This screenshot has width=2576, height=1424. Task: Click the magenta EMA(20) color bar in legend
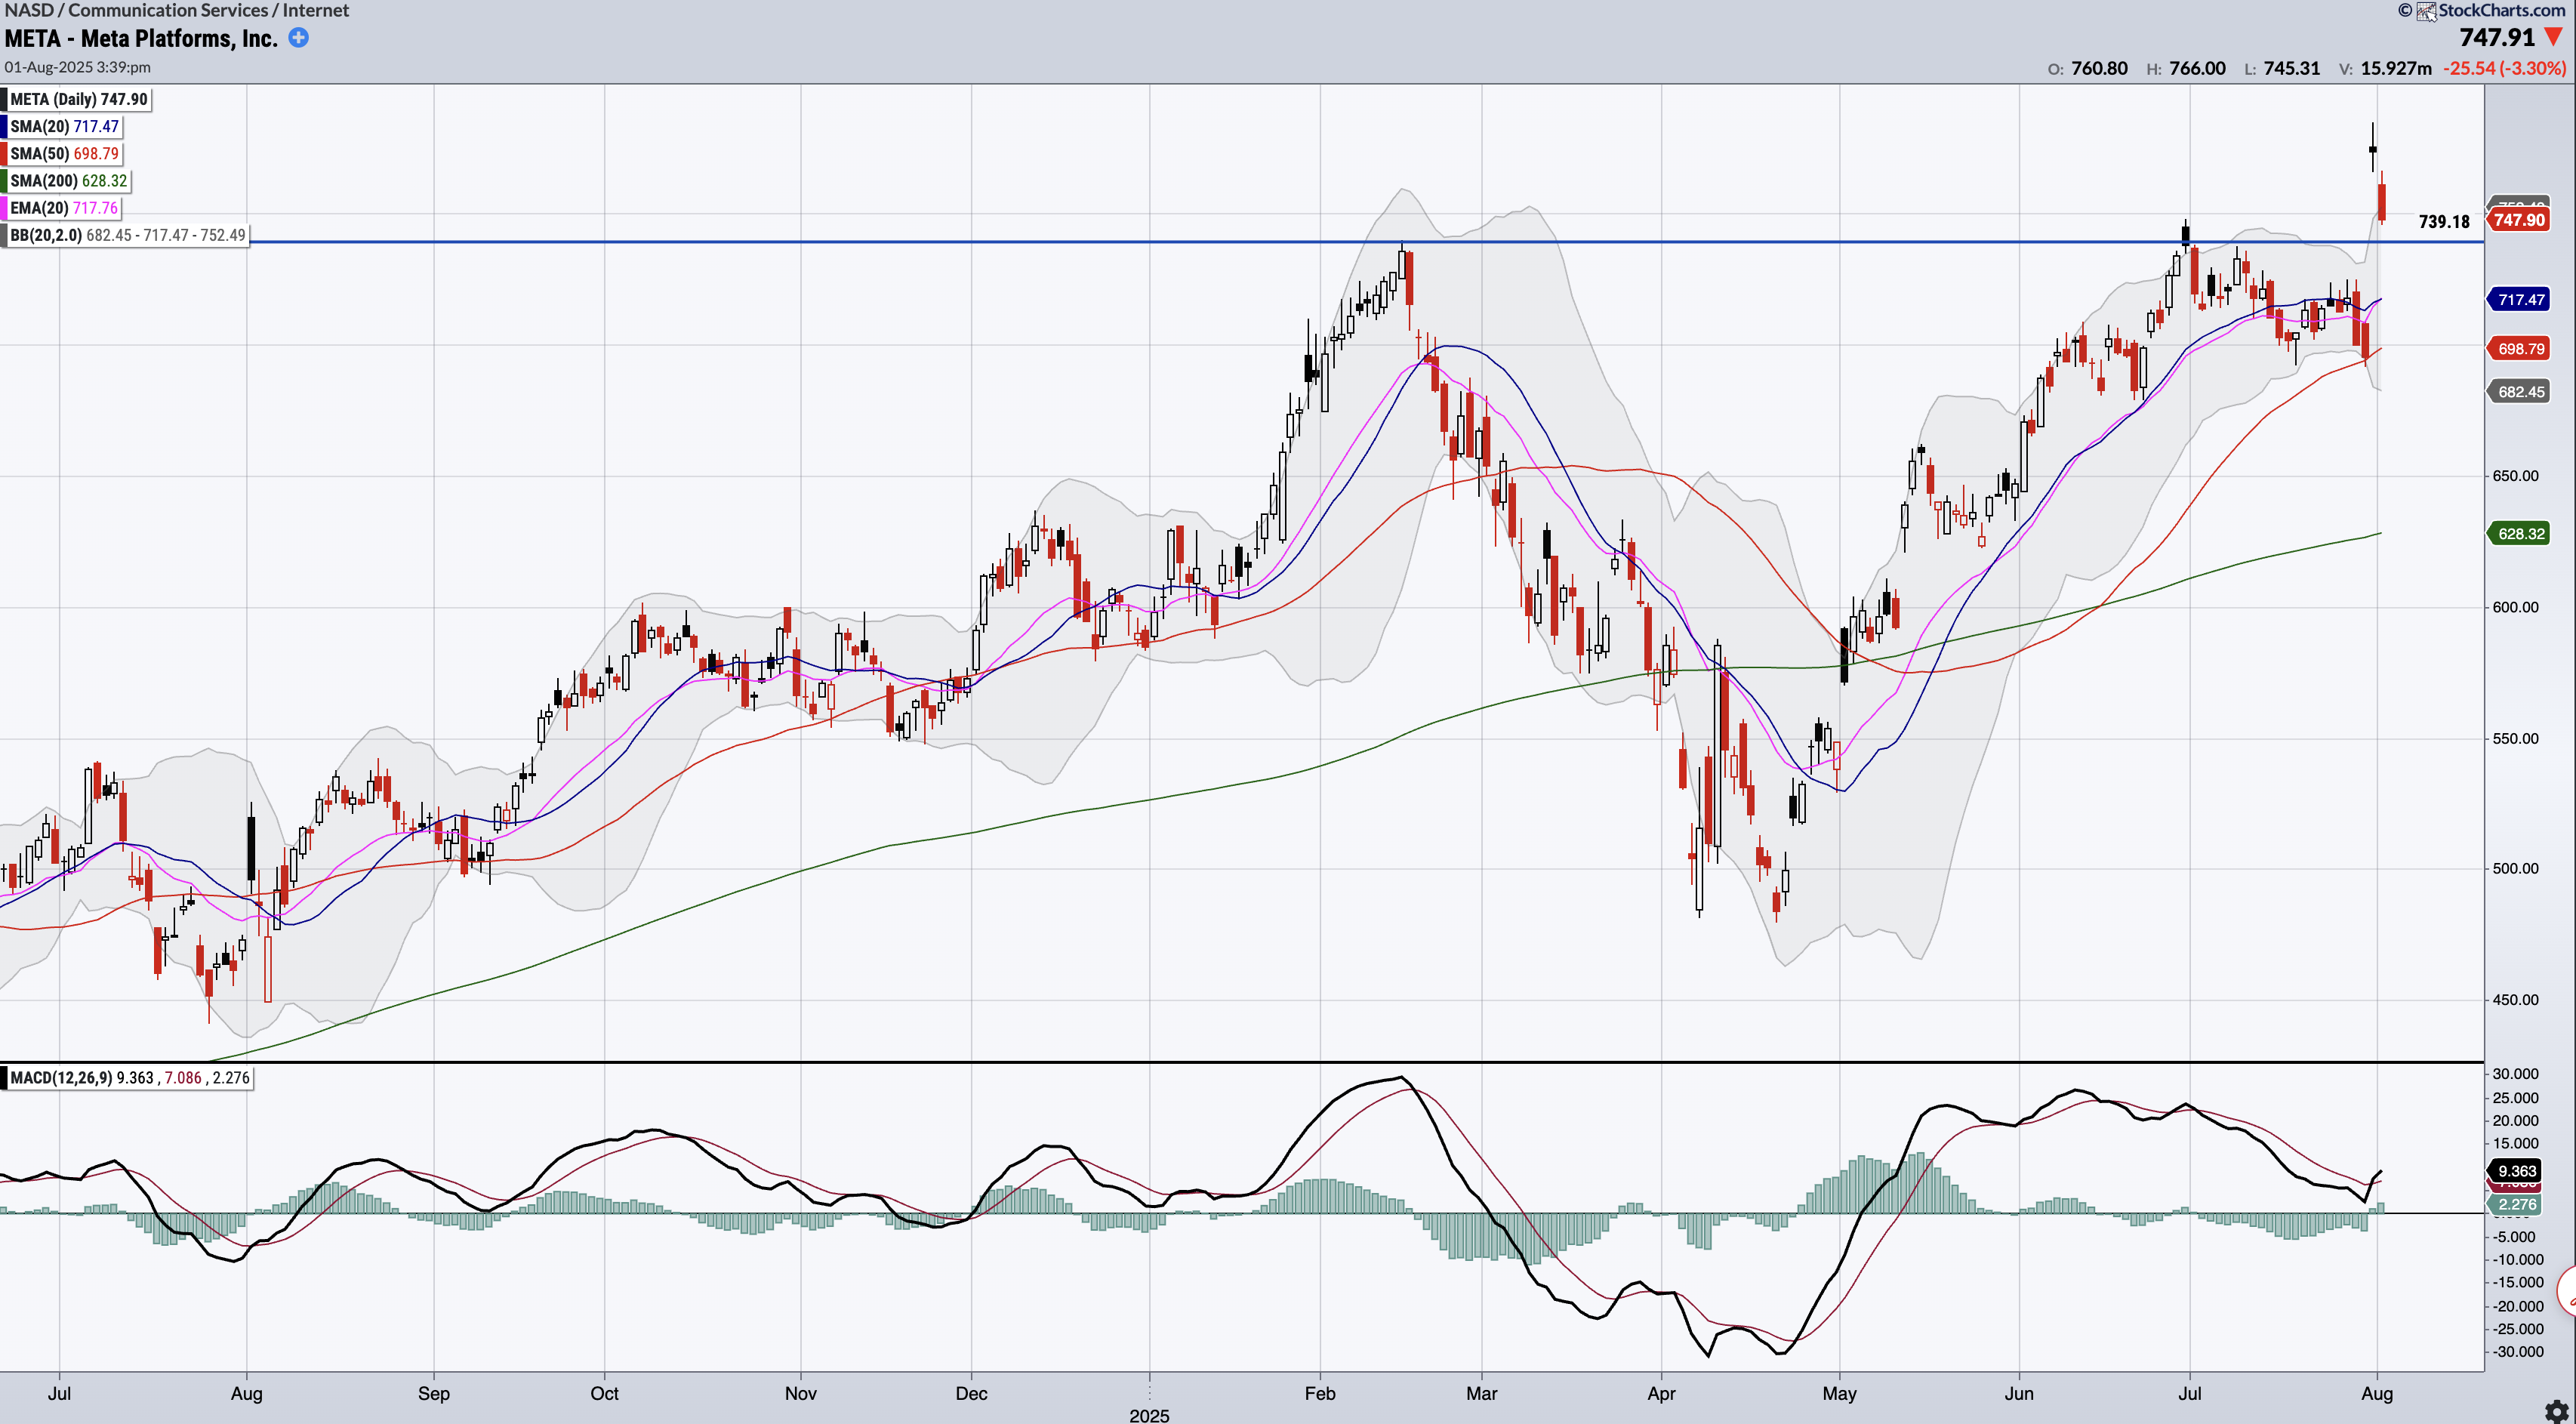click(4, 208)
